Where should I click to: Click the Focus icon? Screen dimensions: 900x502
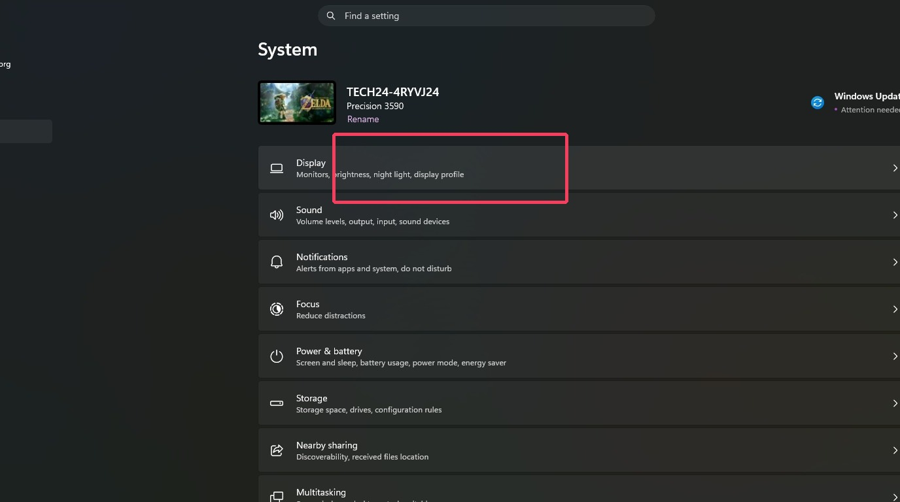click(x=277, y=309)
